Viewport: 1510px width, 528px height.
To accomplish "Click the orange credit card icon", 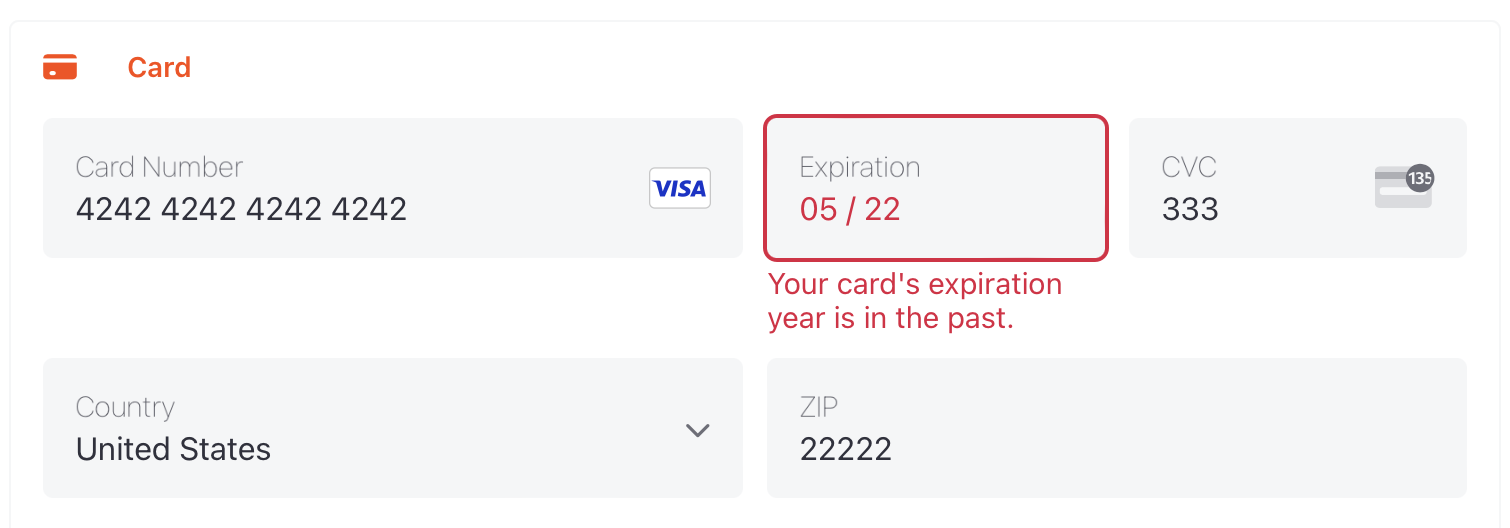I will coord(60,67).
